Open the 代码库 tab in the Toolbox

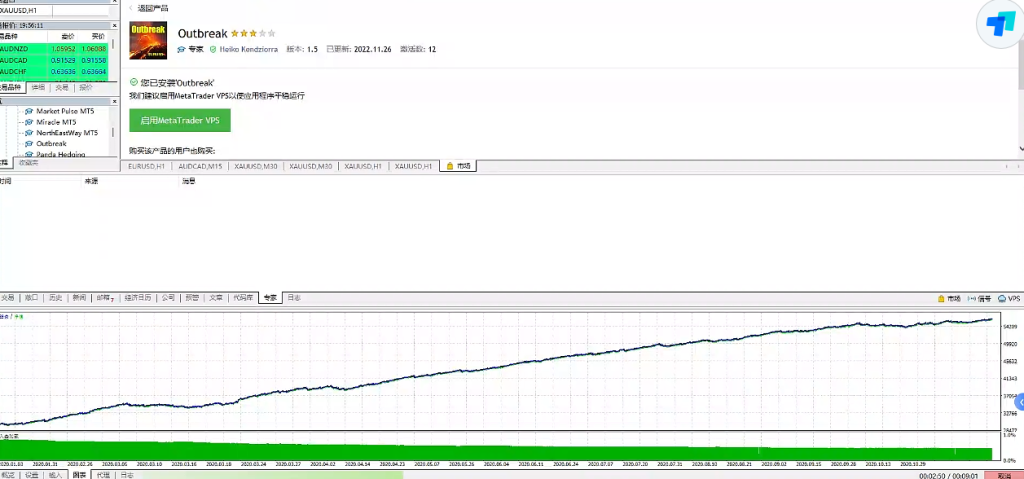[243, 298]
